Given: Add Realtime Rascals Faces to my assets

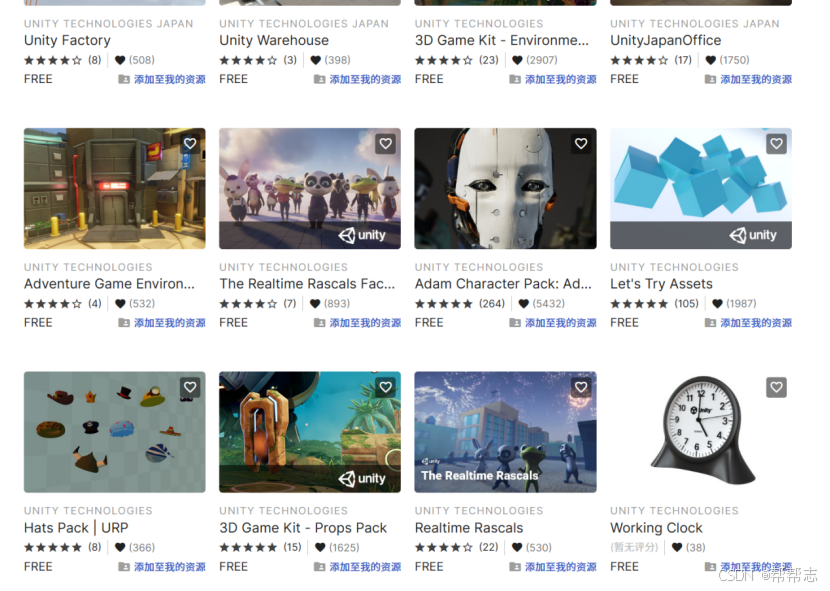Looking at the screenshot, I should coord(357,323).
